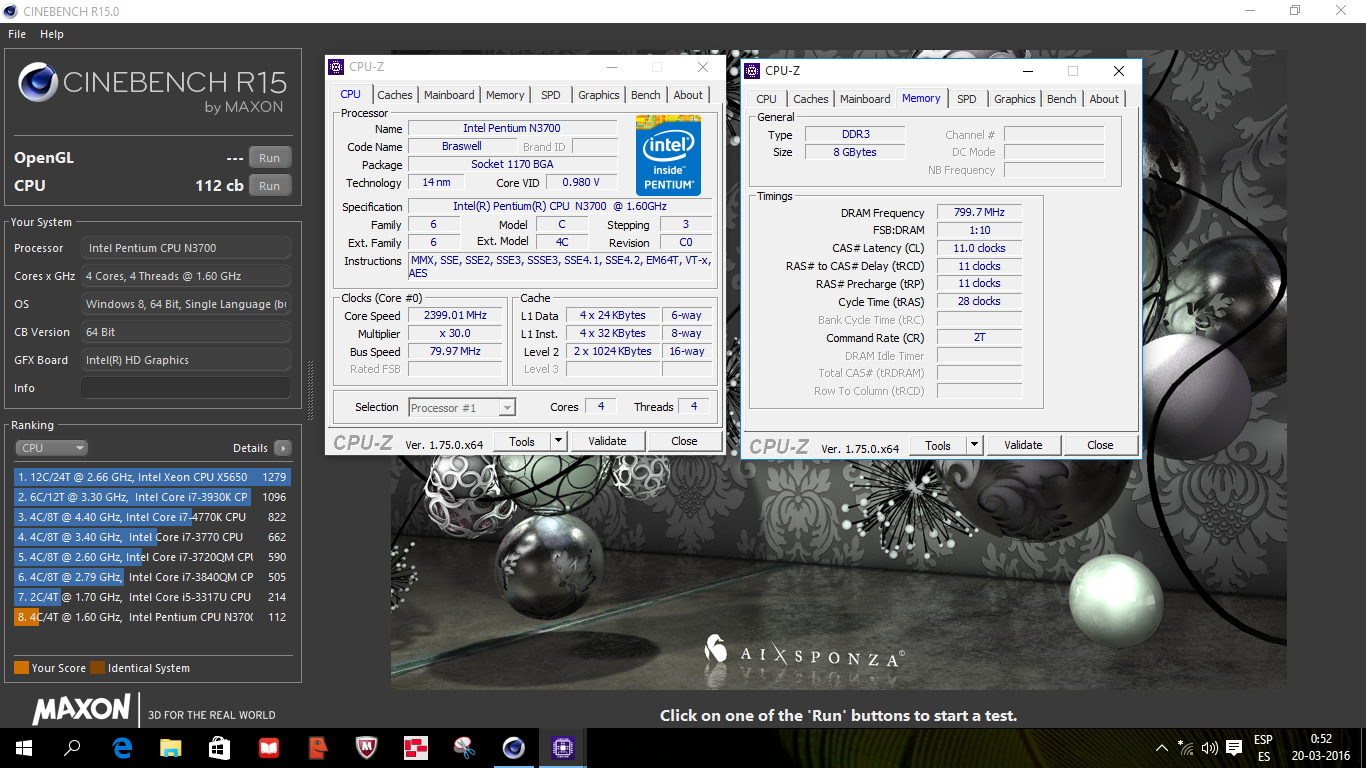Select i7-4770K ranking row
Viewport: 1366px width, 768px height.
(152, 517)
